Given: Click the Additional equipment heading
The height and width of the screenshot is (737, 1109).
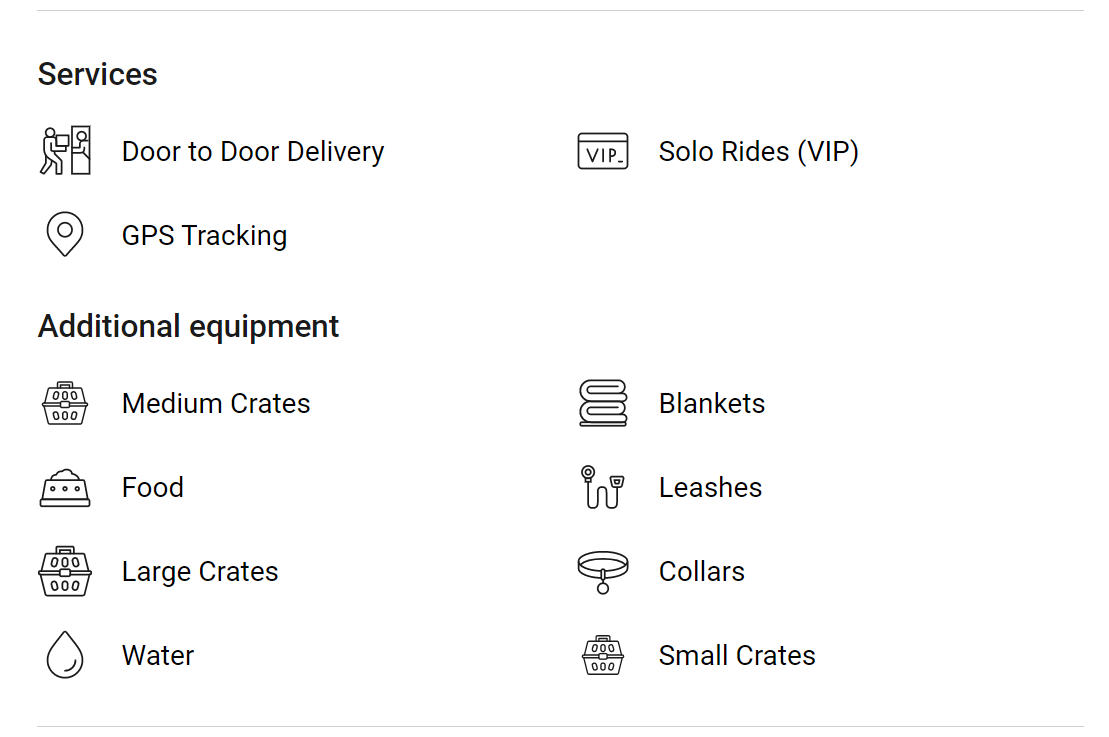Looking at the screenshot, I should pyautogui.click(x=188, y=327).
